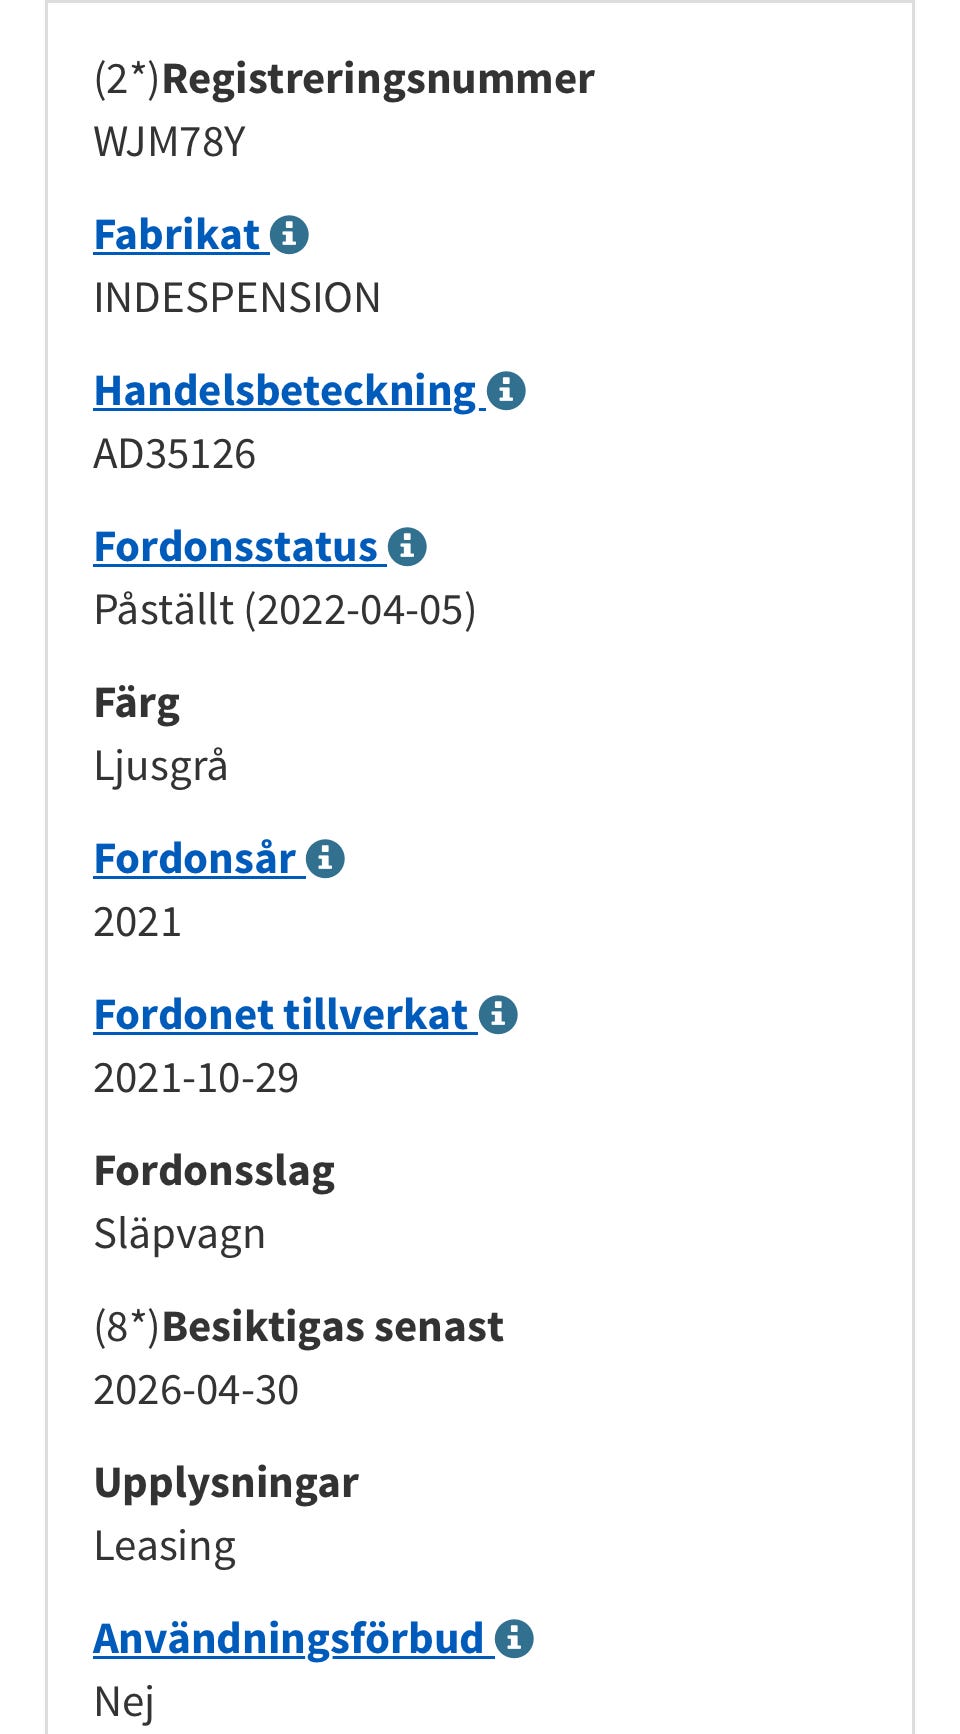Select the Fordonet tillverkat link
The image size is (960, 1734).
click(x=281, y=1015)
